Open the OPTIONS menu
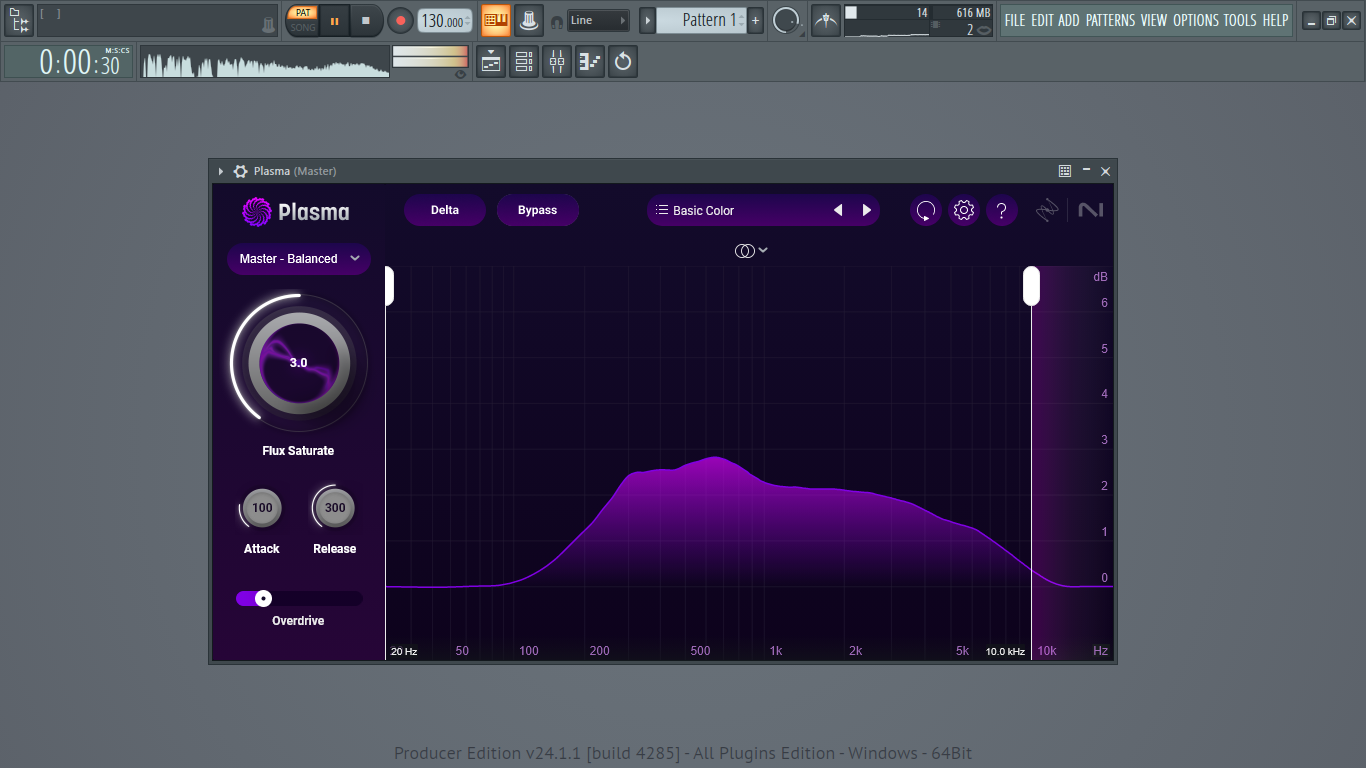The width and height of the screenshot is (1366, 768). (x=1196, y=20)
